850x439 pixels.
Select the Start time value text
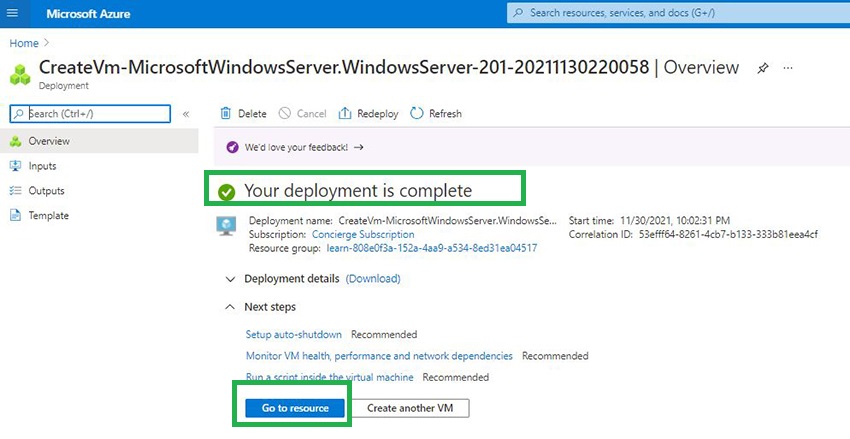click(675, 221)
